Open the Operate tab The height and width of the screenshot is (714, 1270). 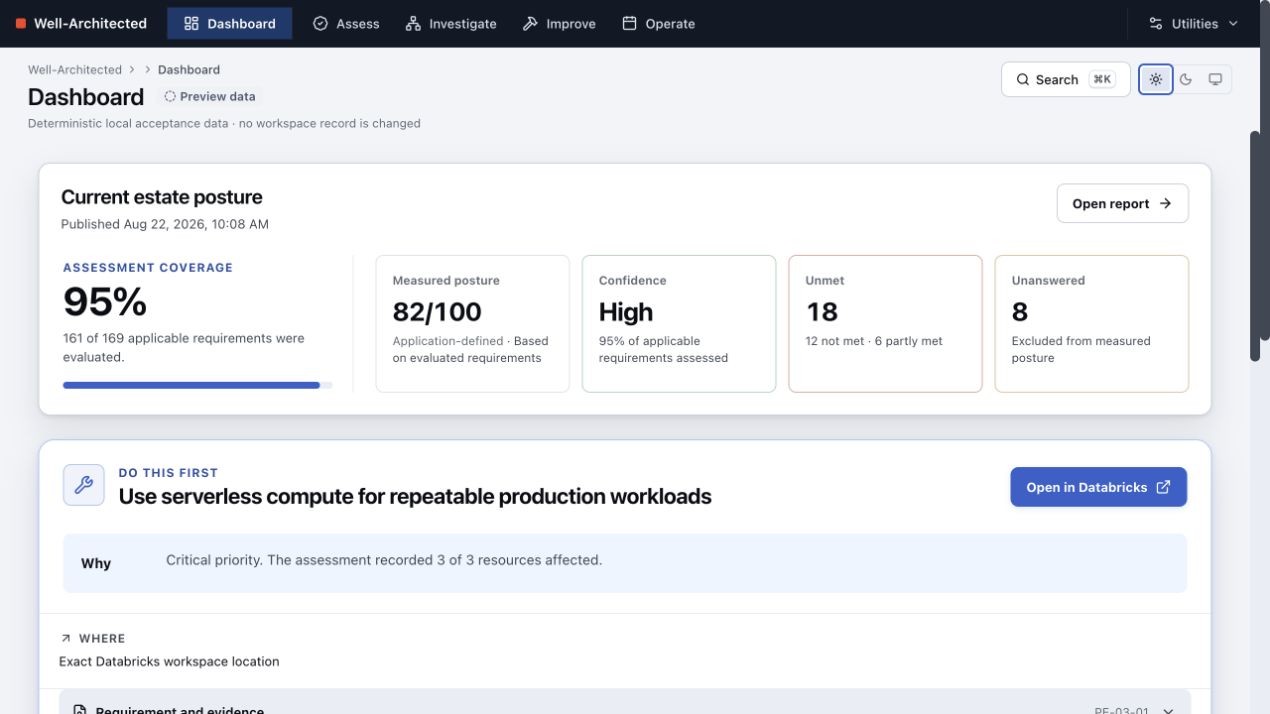tap(658, 24)
